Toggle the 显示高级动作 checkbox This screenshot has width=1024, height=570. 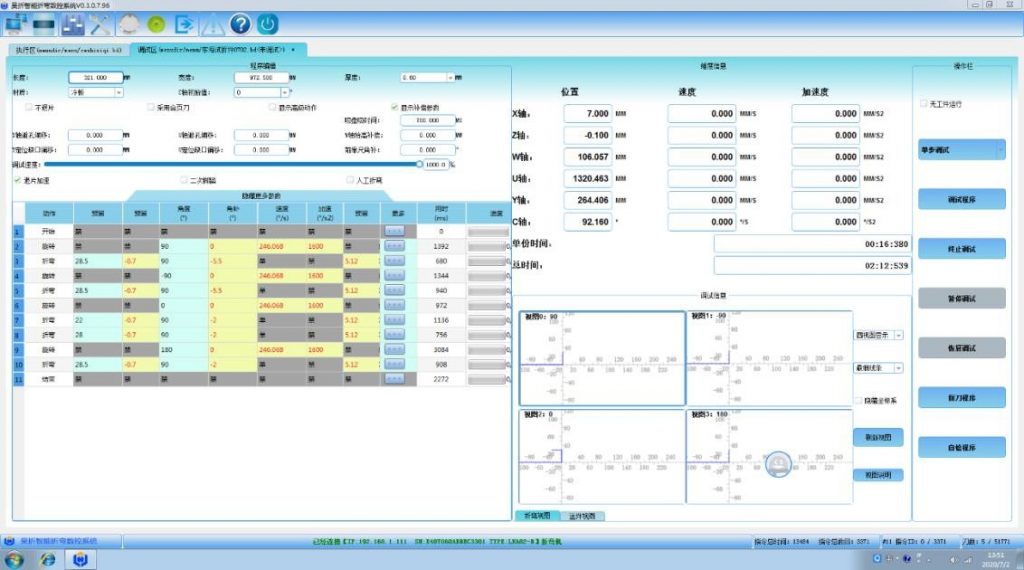click(x=272, y=107)
